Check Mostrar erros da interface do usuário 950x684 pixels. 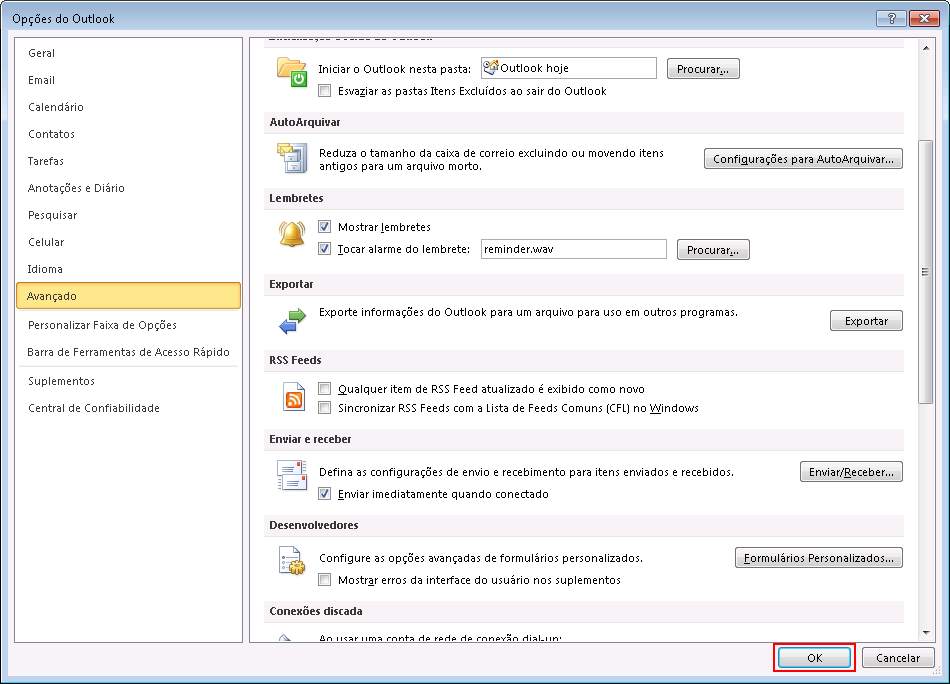coord(325,579)
